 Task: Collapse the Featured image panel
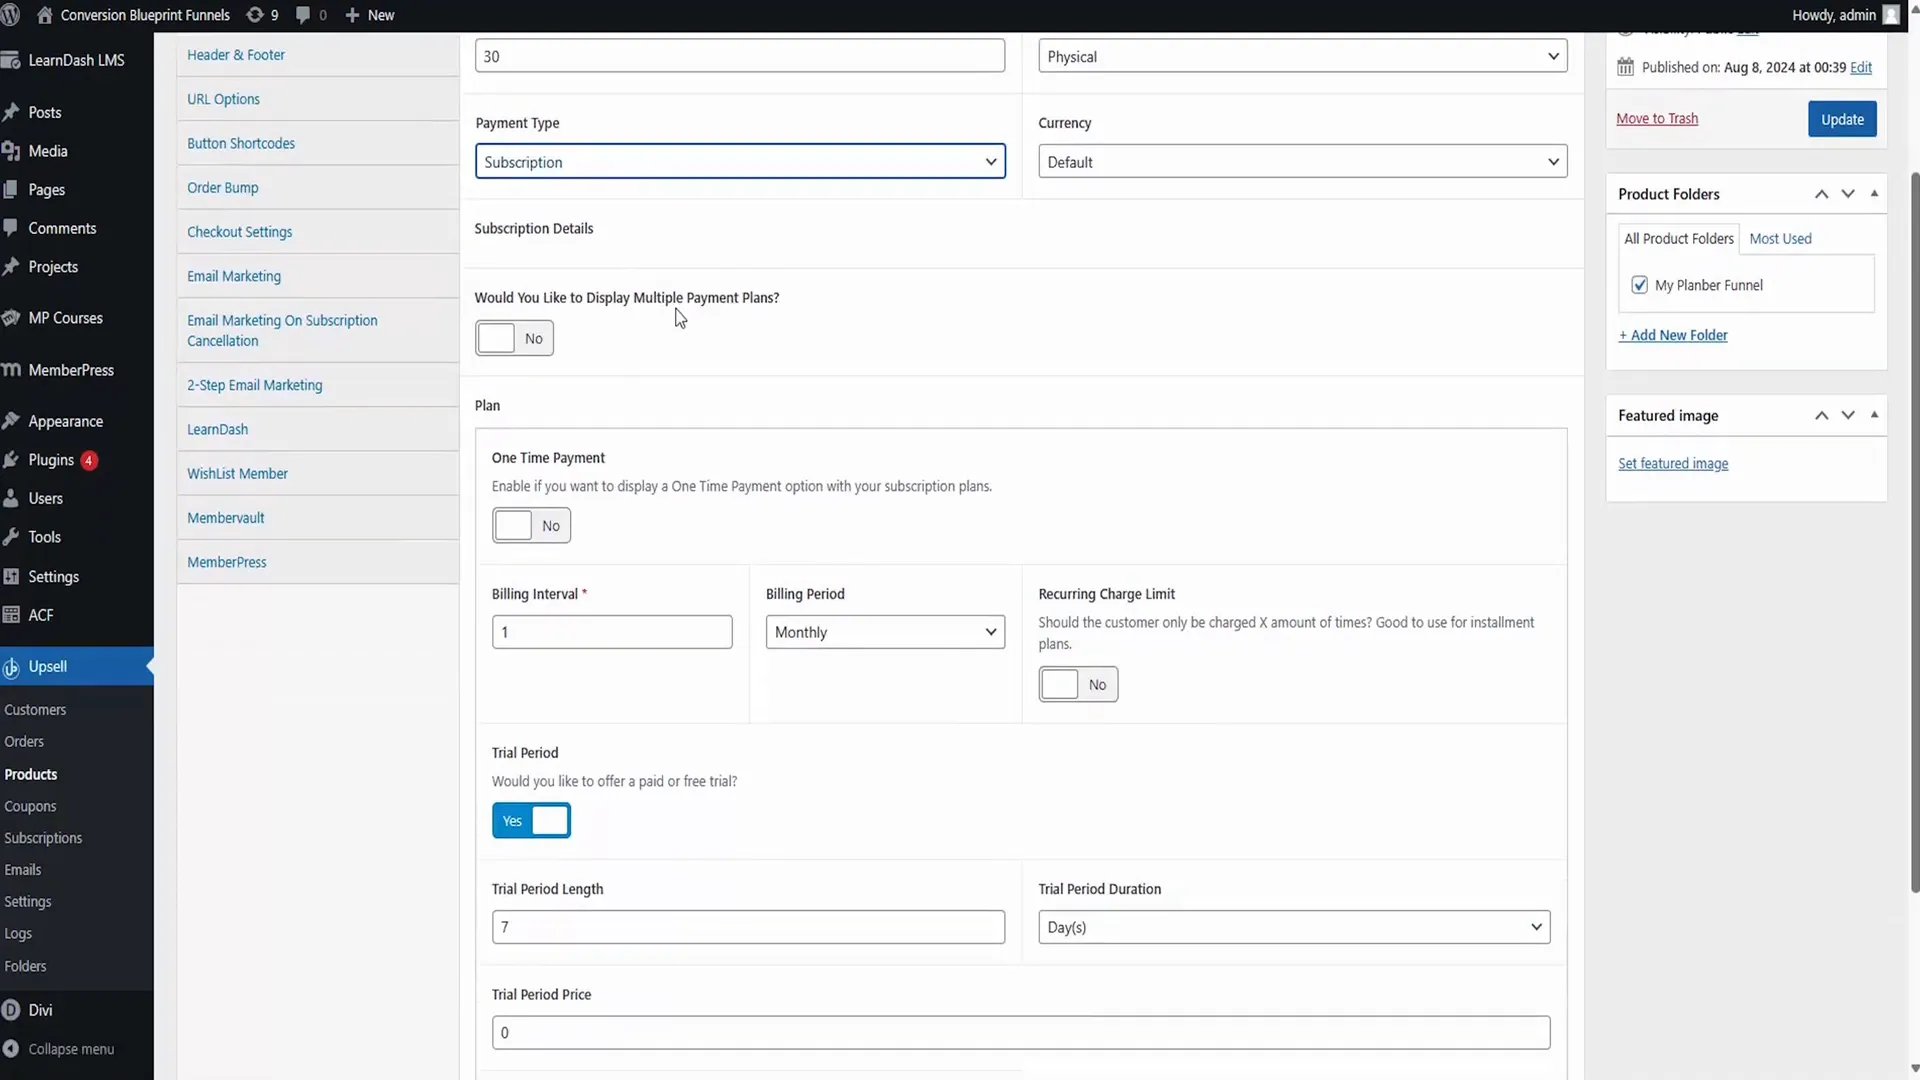[1874, 414]
